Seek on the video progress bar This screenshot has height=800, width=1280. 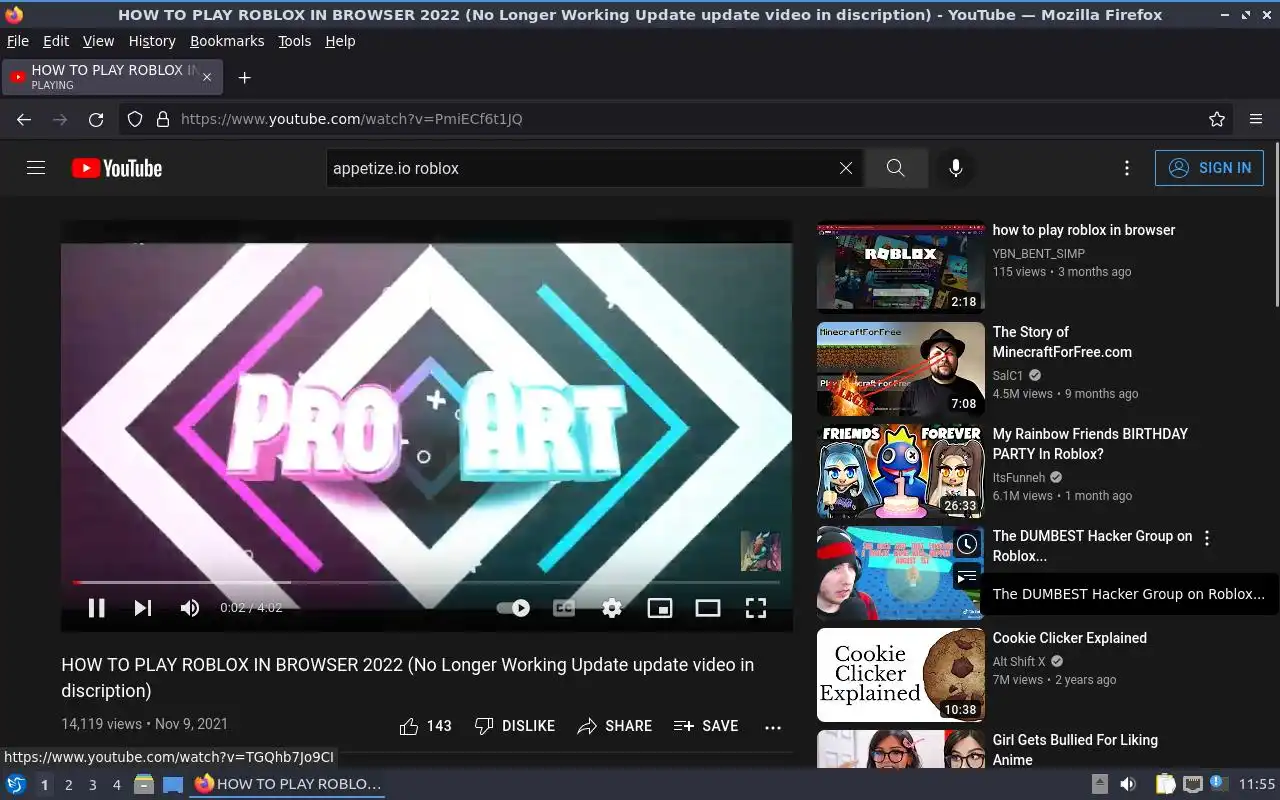(x=426, y=582)
